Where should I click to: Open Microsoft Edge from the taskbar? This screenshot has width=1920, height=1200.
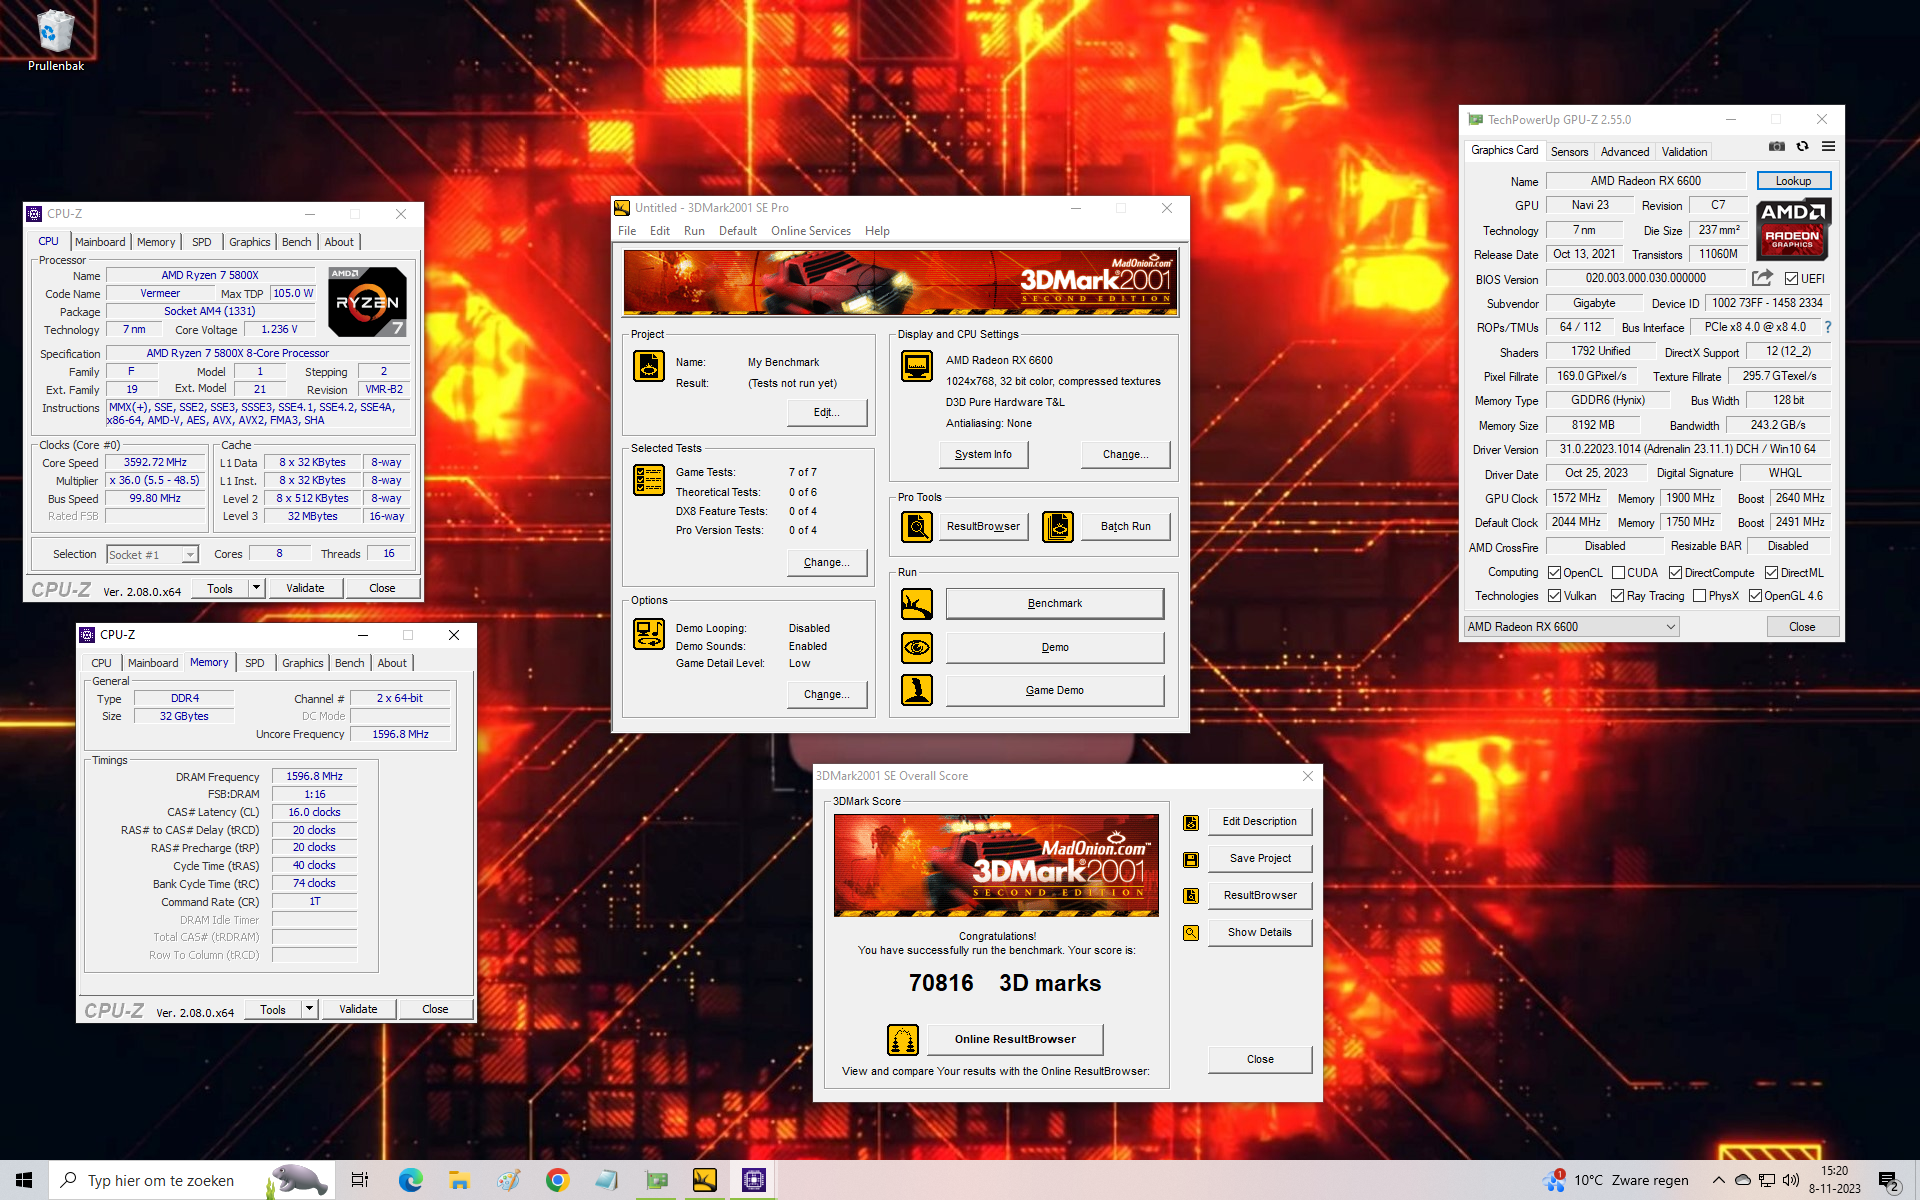[411, 1180]
